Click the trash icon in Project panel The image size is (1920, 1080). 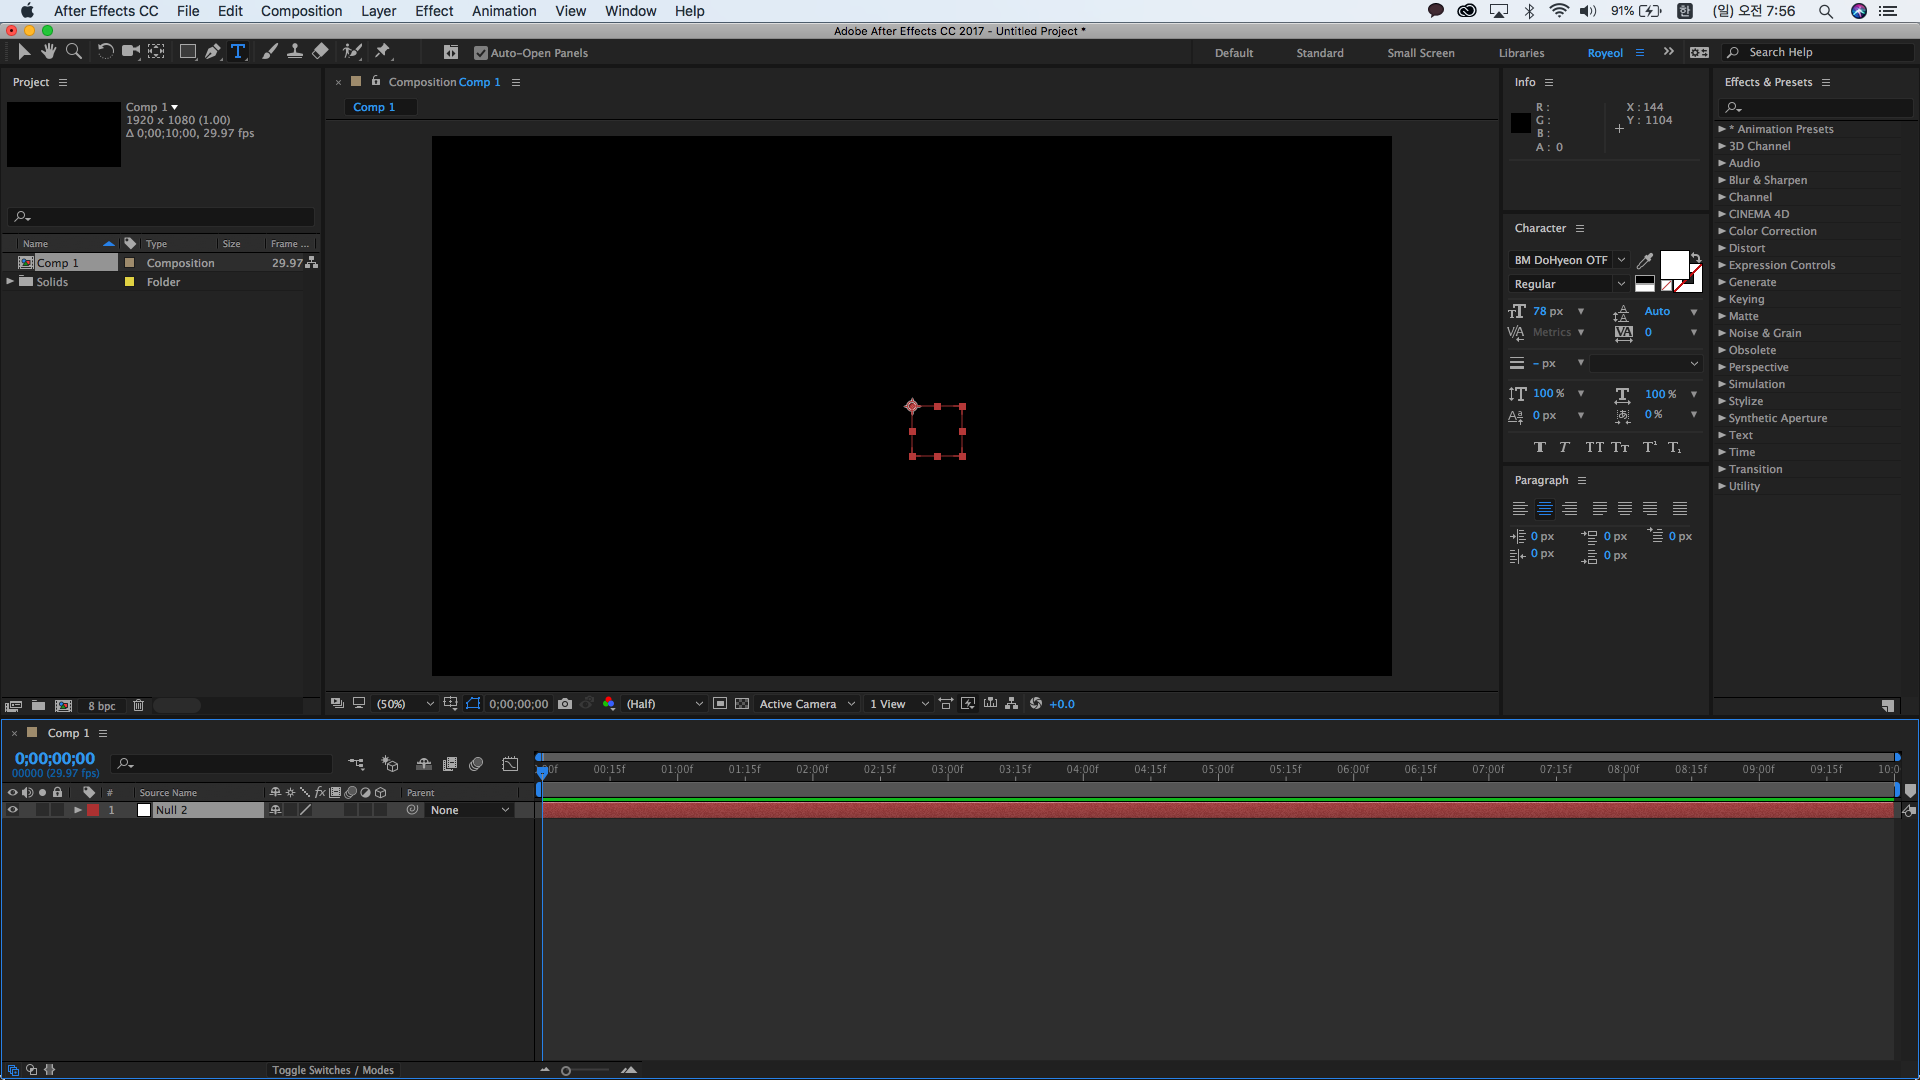(x=139, y=706)
